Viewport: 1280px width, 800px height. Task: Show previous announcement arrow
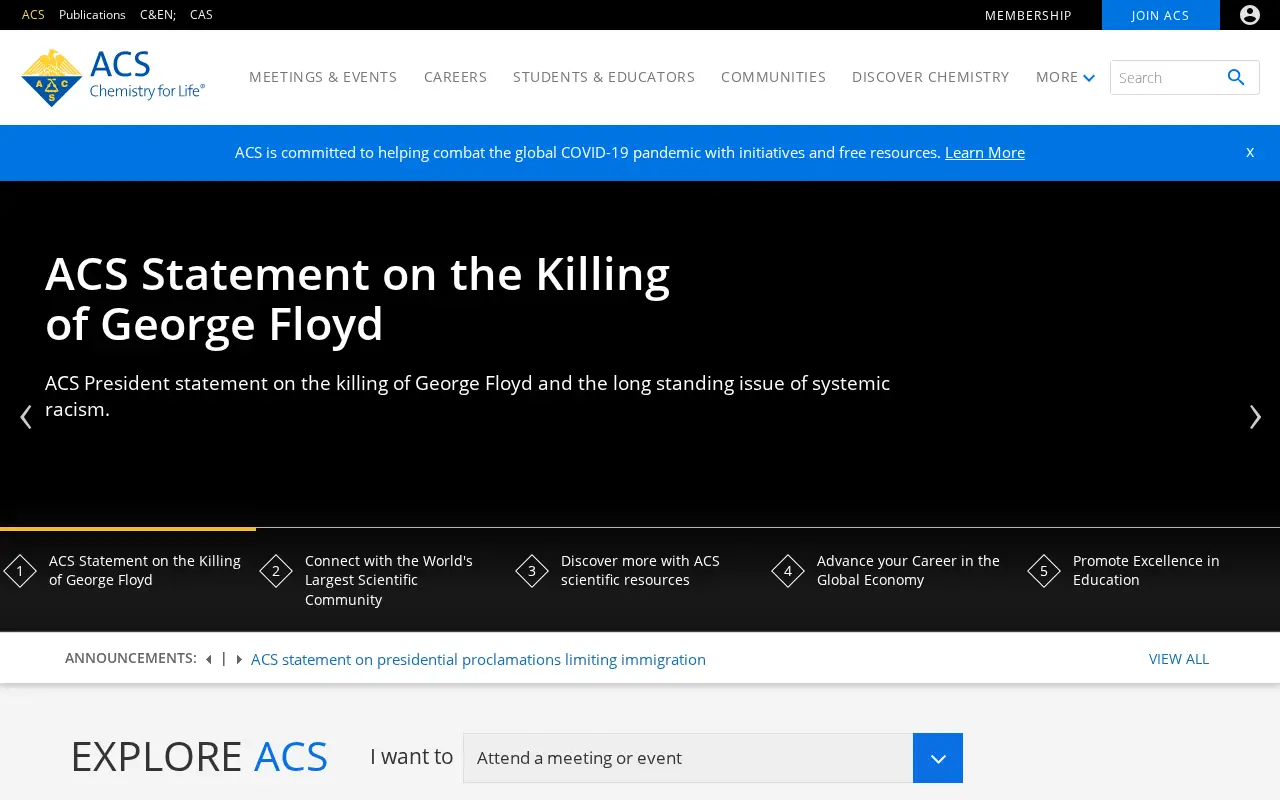click(208, 659)
